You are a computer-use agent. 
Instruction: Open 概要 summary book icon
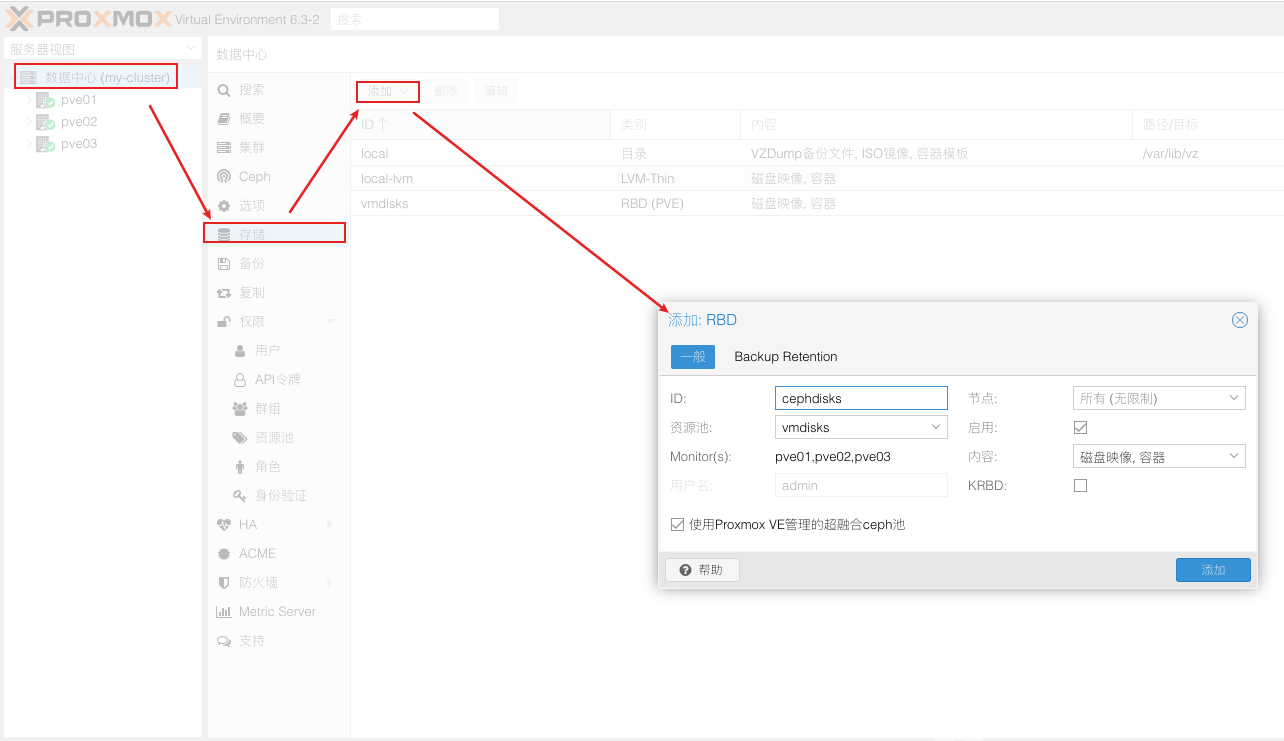(224, 119)
